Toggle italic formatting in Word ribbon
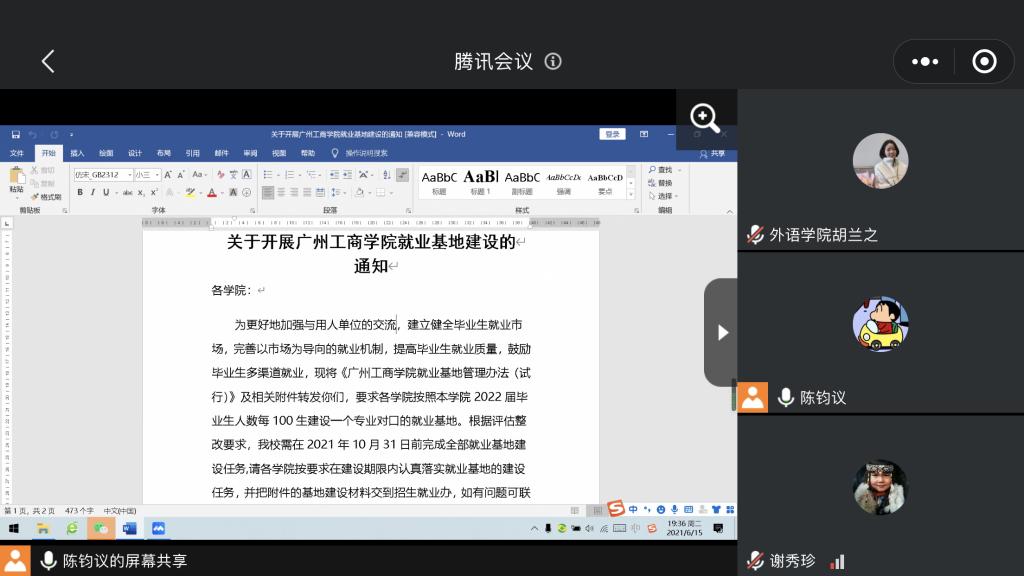The image size is (1024, 576). [x=93, y=192]
